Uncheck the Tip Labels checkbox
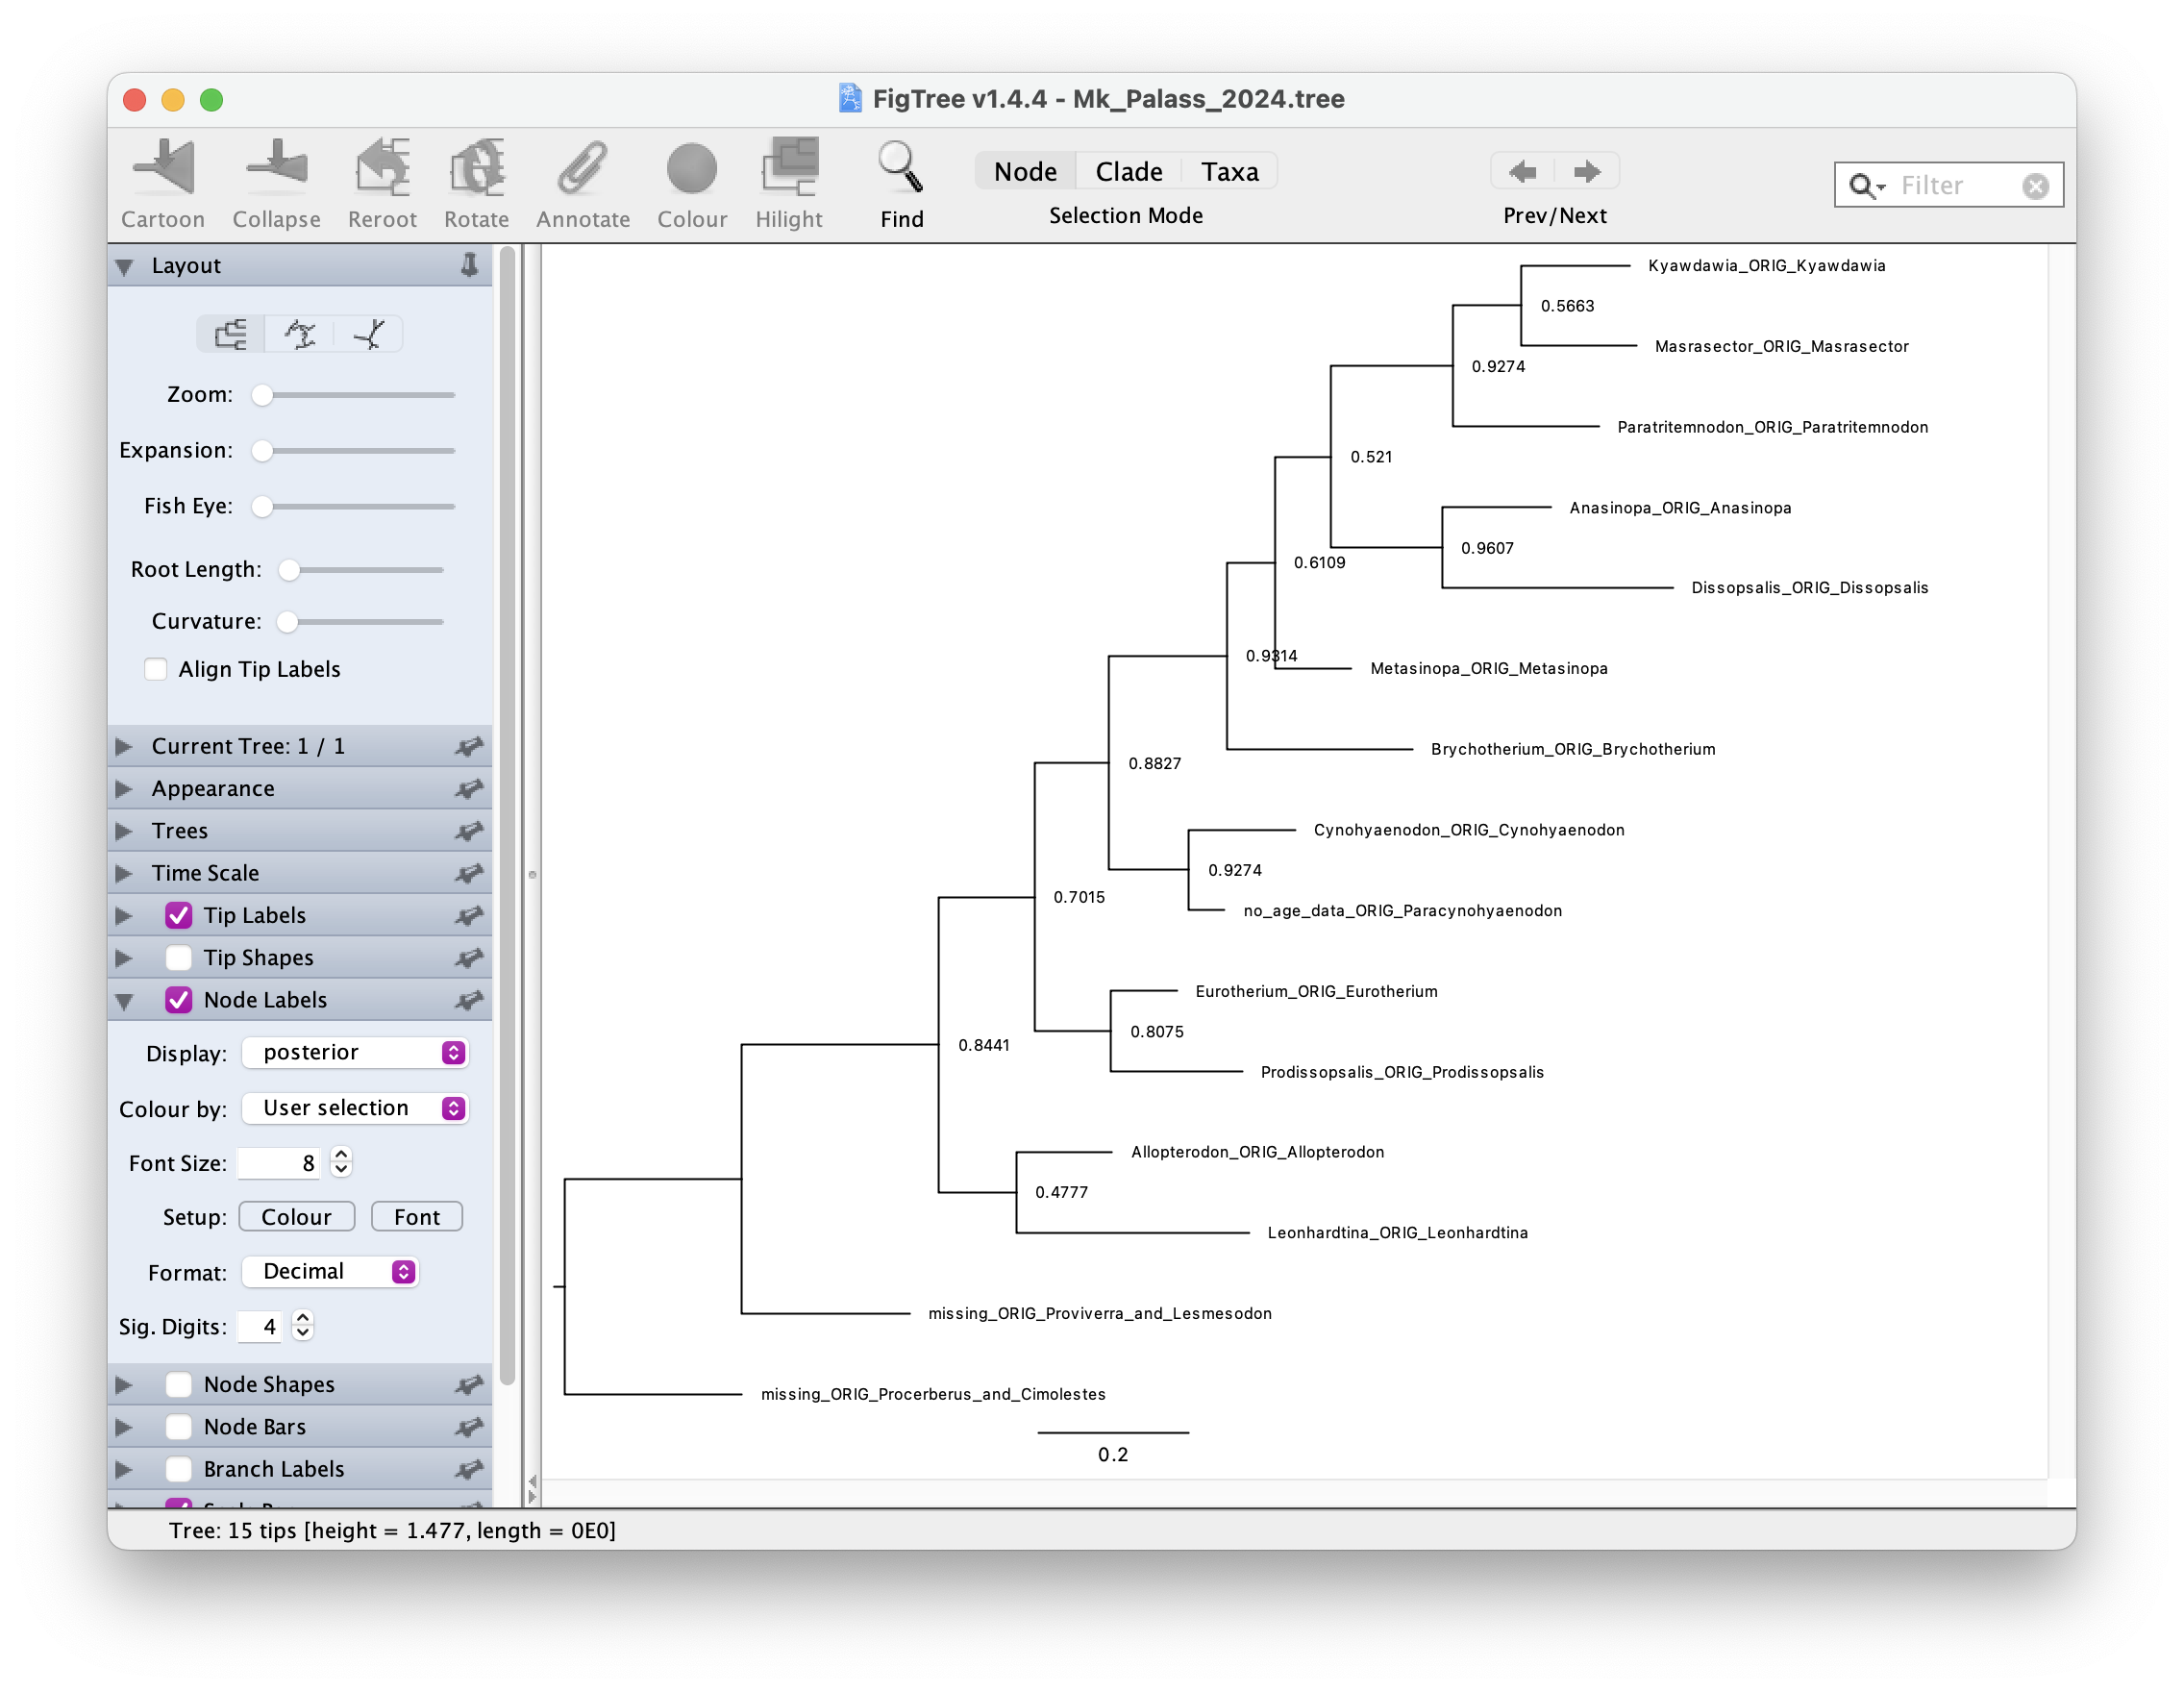Viewport: 2184px width, 1692px height. pyautogui.click(x=179, y=915)
